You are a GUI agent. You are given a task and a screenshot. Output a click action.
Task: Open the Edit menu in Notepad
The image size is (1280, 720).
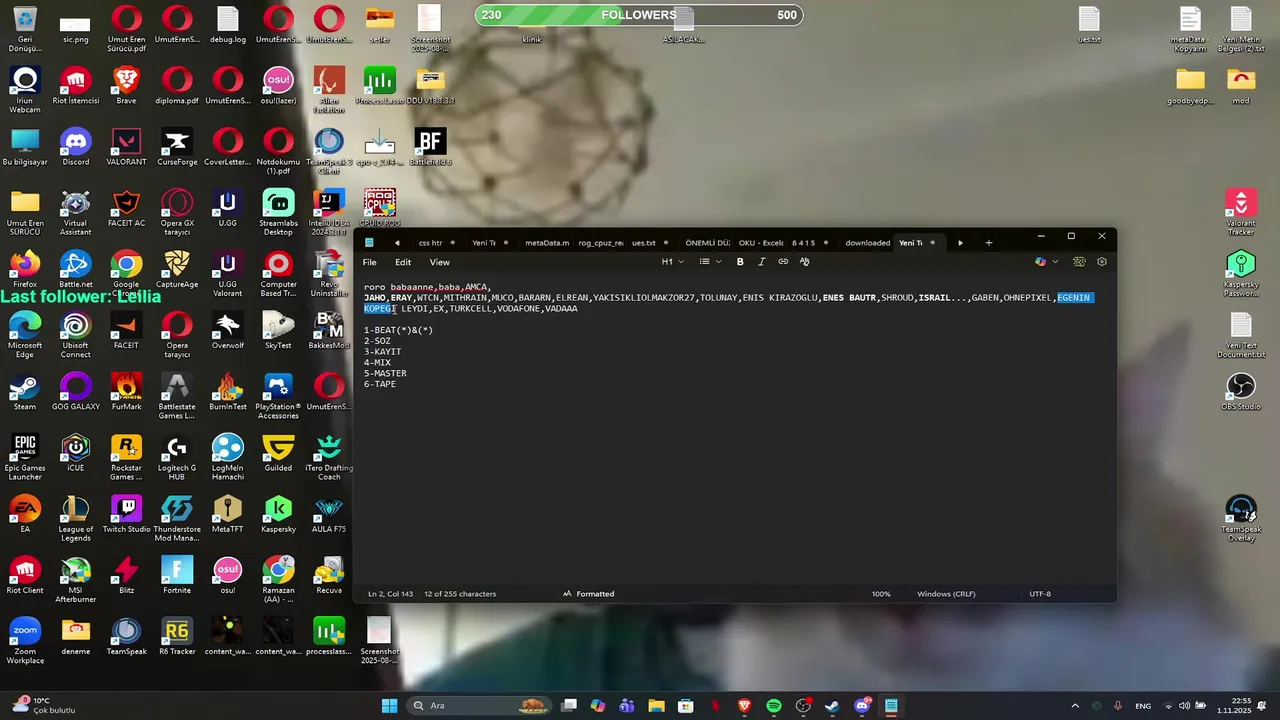click(x=403, y=262)
